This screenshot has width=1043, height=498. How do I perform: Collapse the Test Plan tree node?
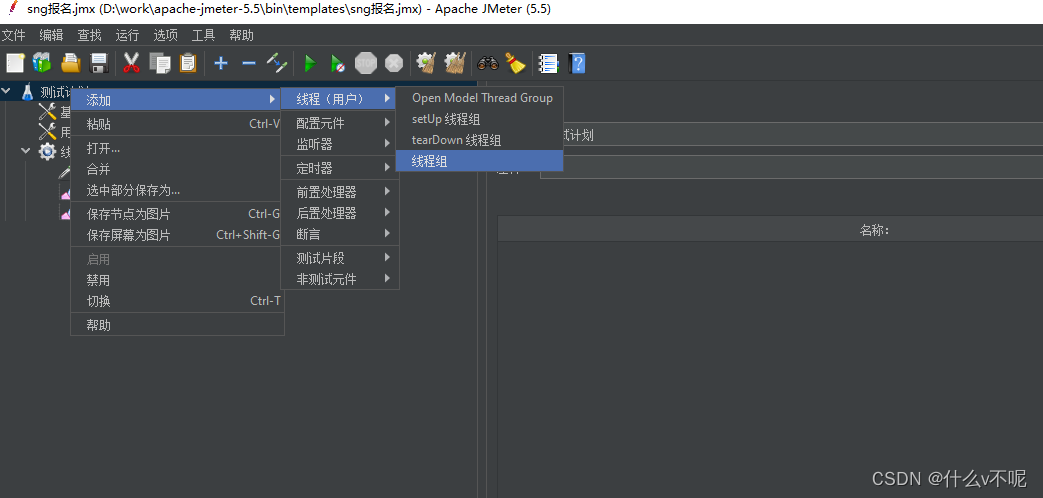point(7,92)
